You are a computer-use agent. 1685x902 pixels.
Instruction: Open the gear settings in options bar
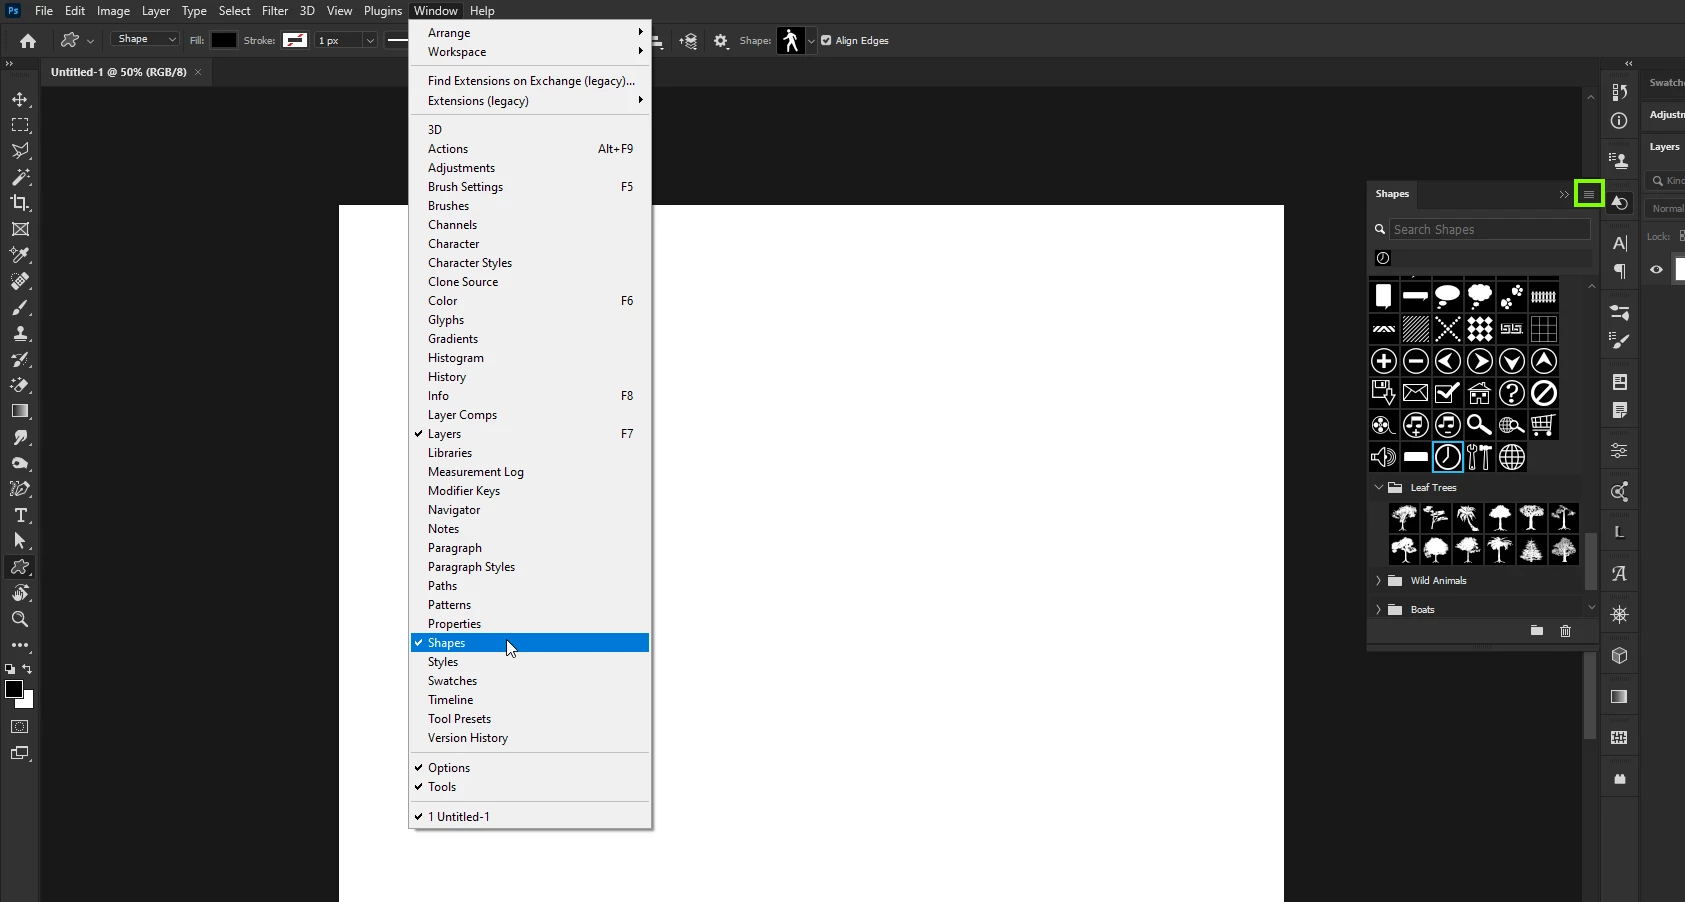point(721,41)
